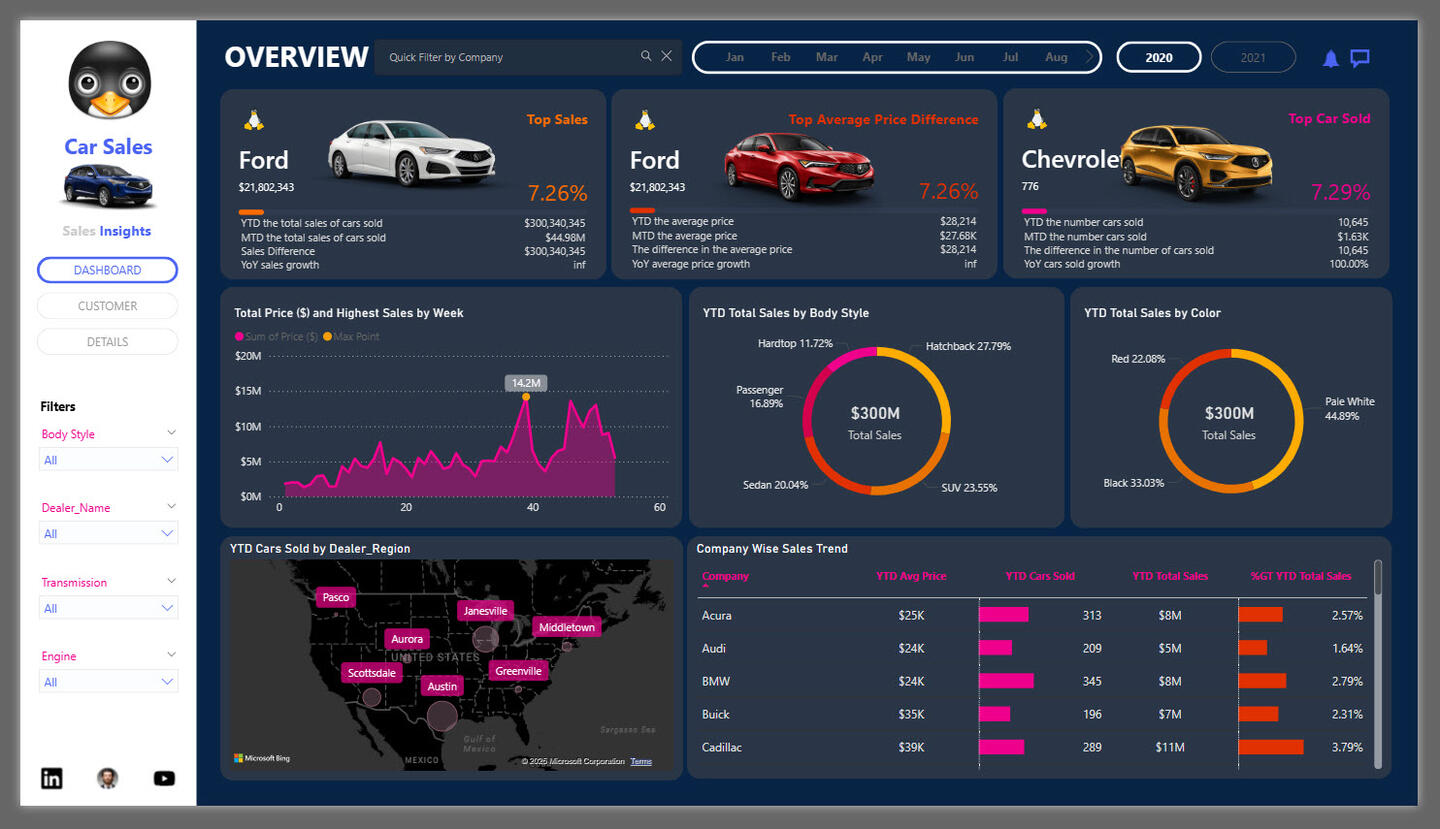Select the Aurora map label

(x=407, y=639)
